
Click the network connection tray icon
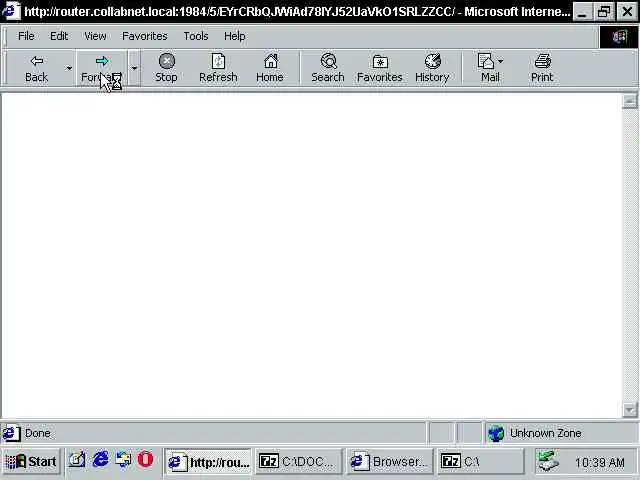(548, 461)
